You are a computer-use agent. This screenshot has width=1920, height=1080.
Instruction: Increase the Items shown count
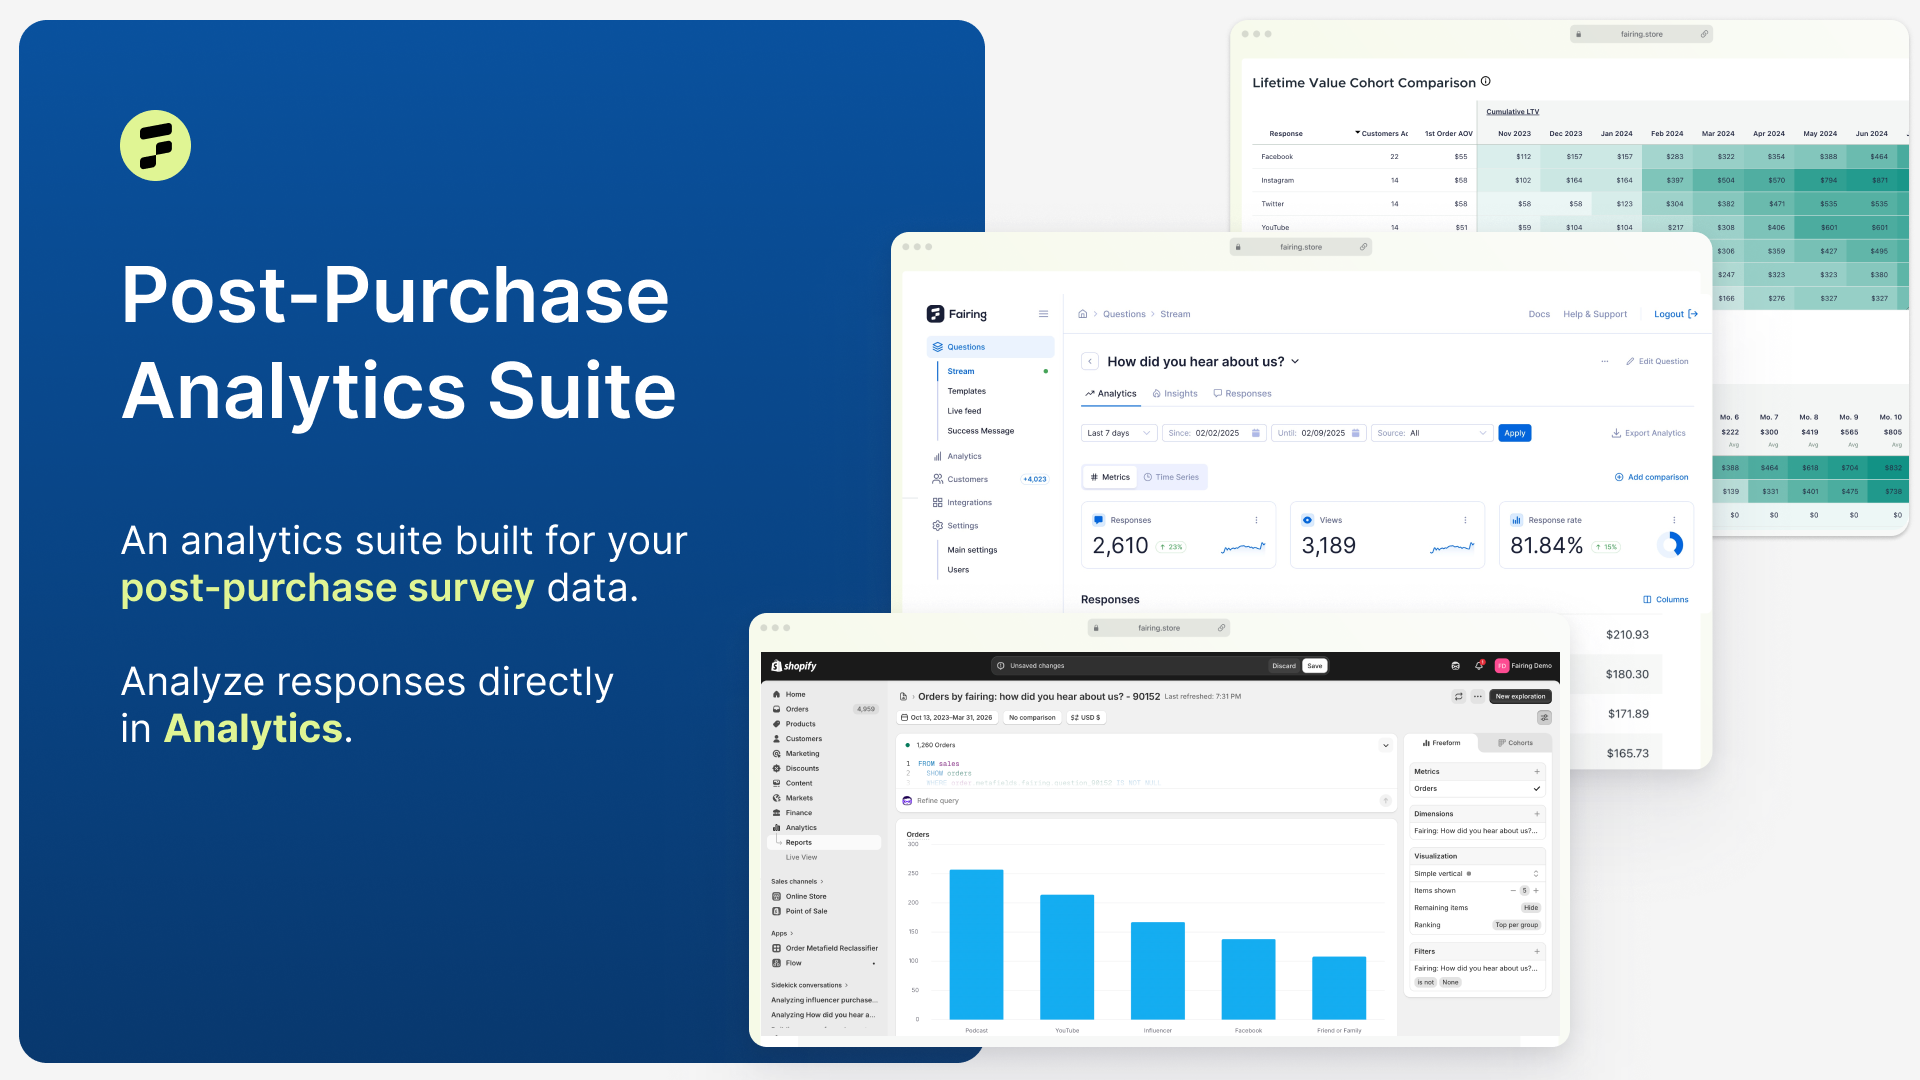click(1536, 890)
